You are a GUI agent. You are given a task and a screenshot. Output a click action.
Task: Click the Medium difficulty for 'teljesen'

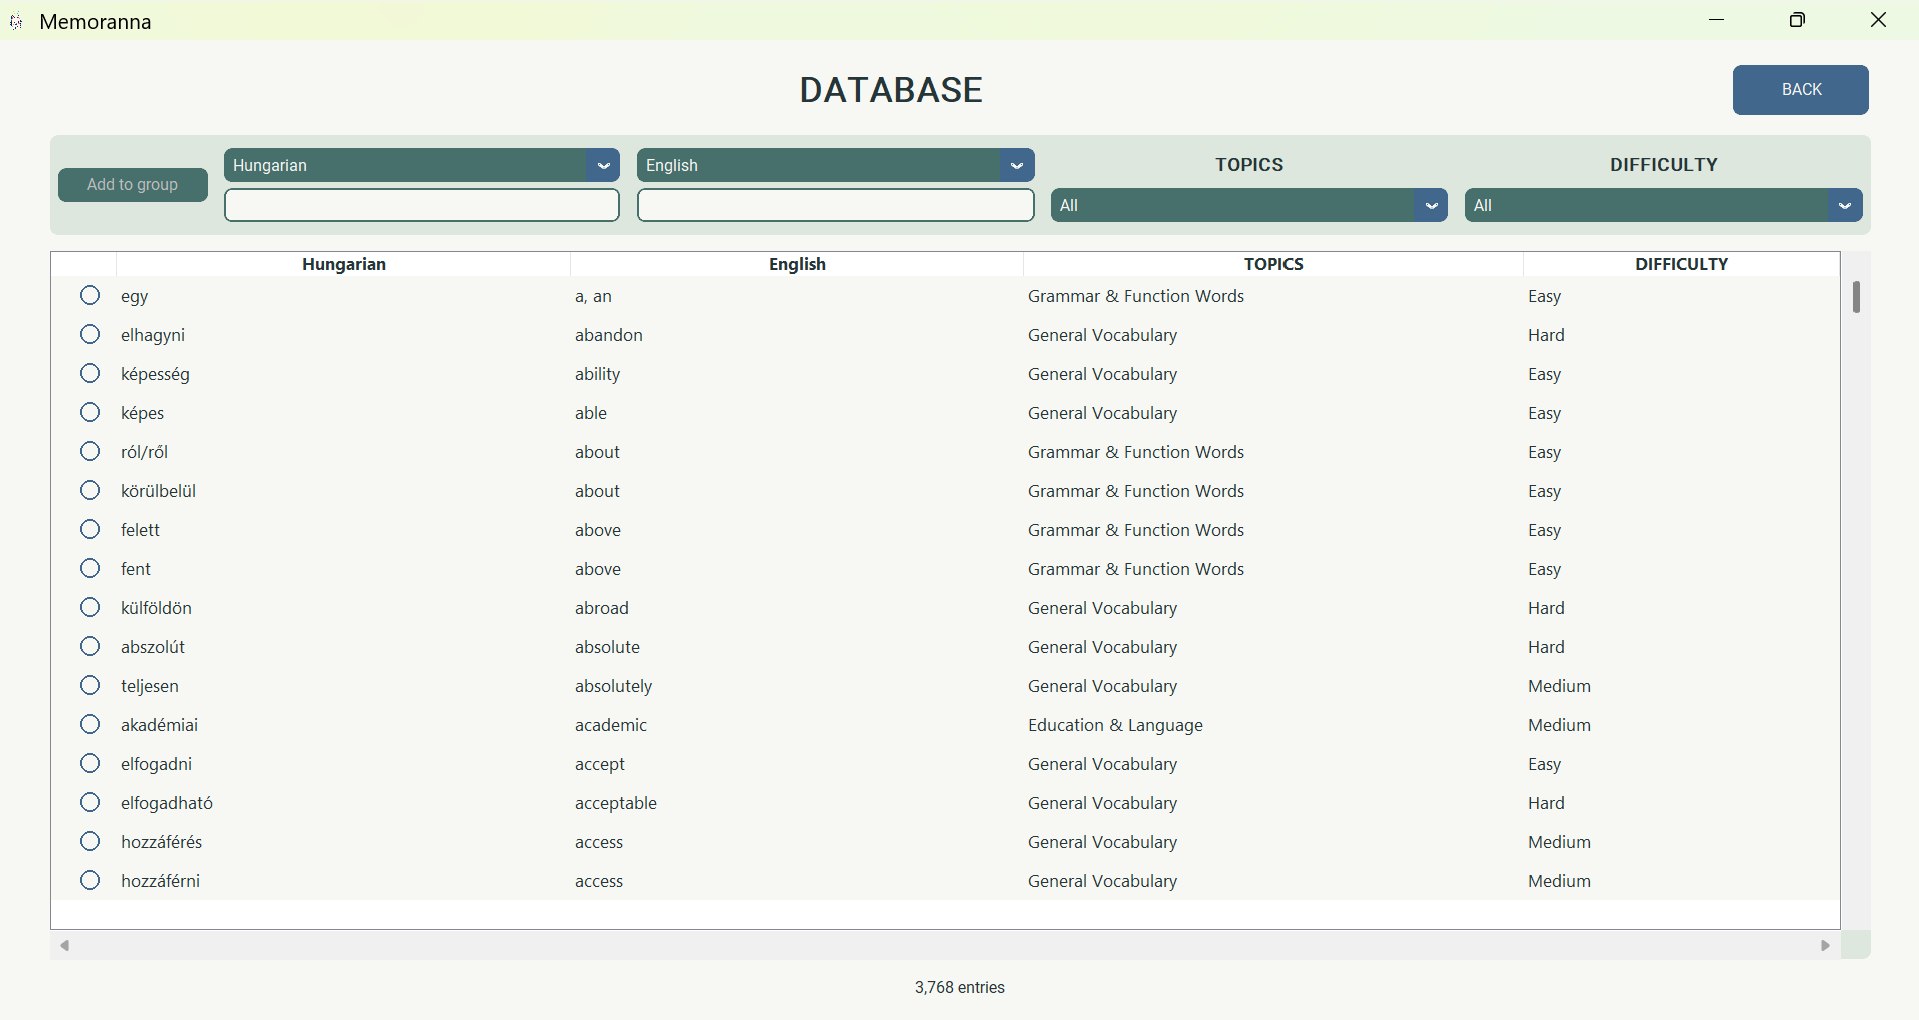pyautogui.click(x=1559, y=686)
